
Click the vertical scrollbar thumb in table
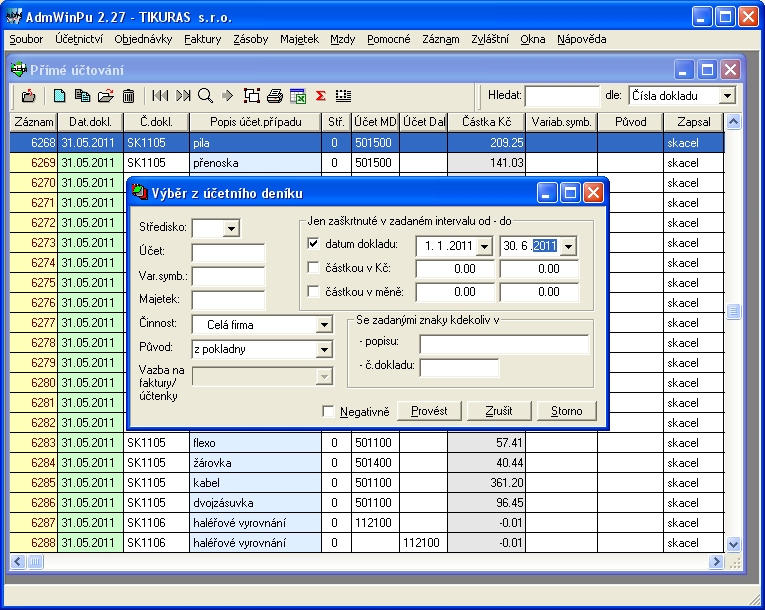click(x=733, y=311)
